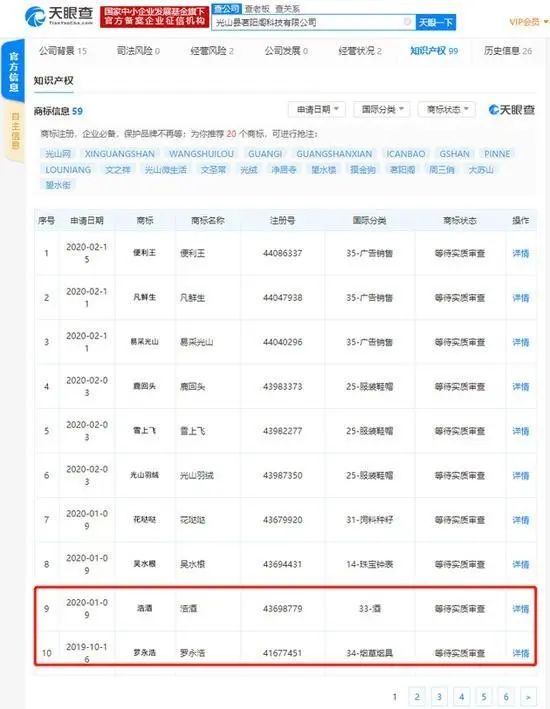
Task: Select the 自主信息 side tab
Action: pos(14,131)
